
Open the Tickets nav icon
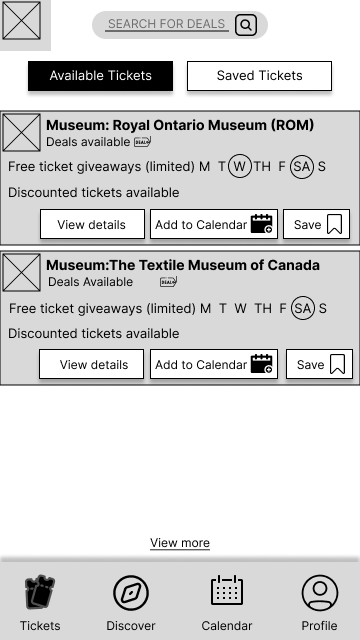(40, 591)
